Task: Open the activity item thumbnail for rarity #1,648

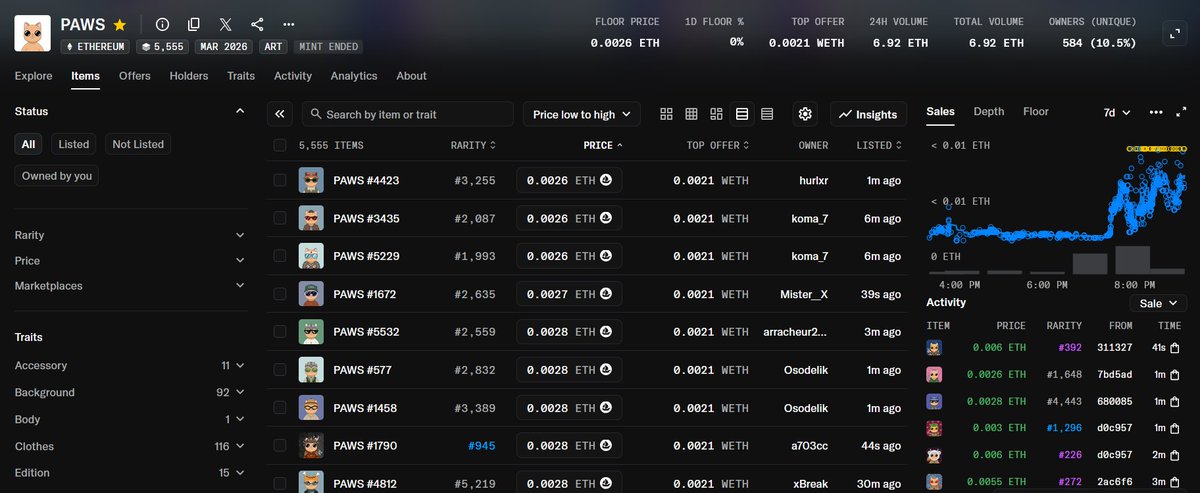Action: (934, 375)
